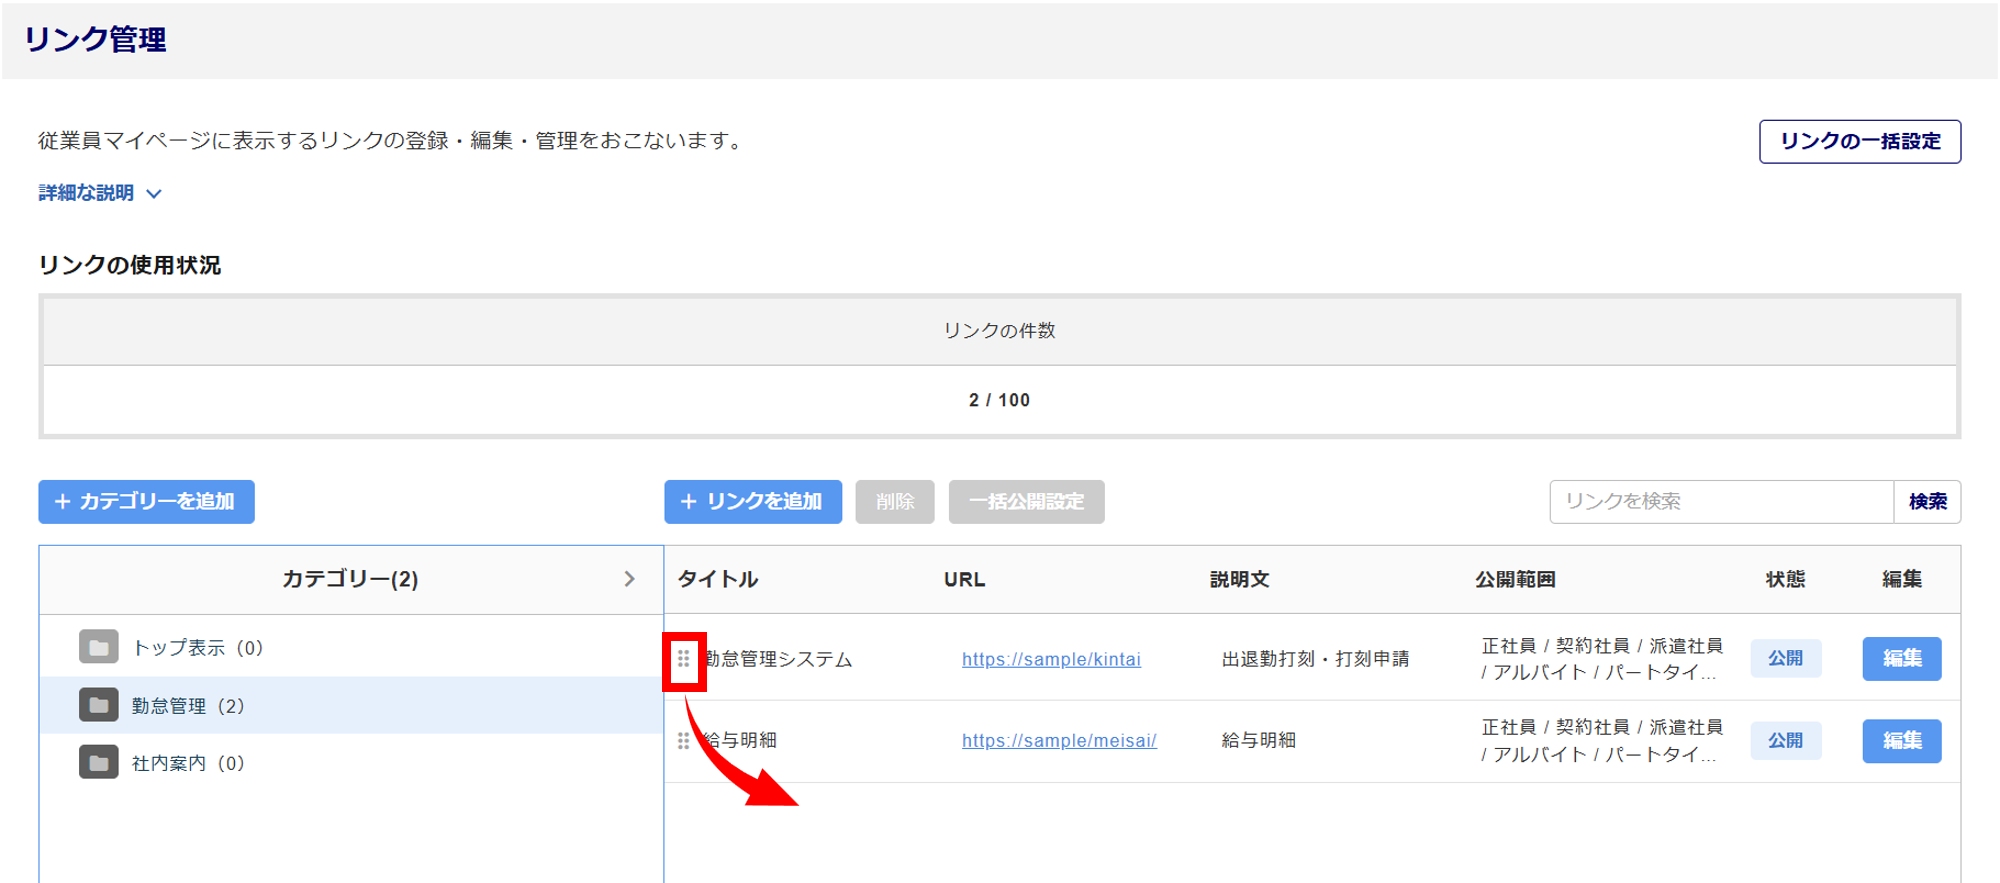
Task: Click the 2 / 100 link count value
Action: (999, 400)
